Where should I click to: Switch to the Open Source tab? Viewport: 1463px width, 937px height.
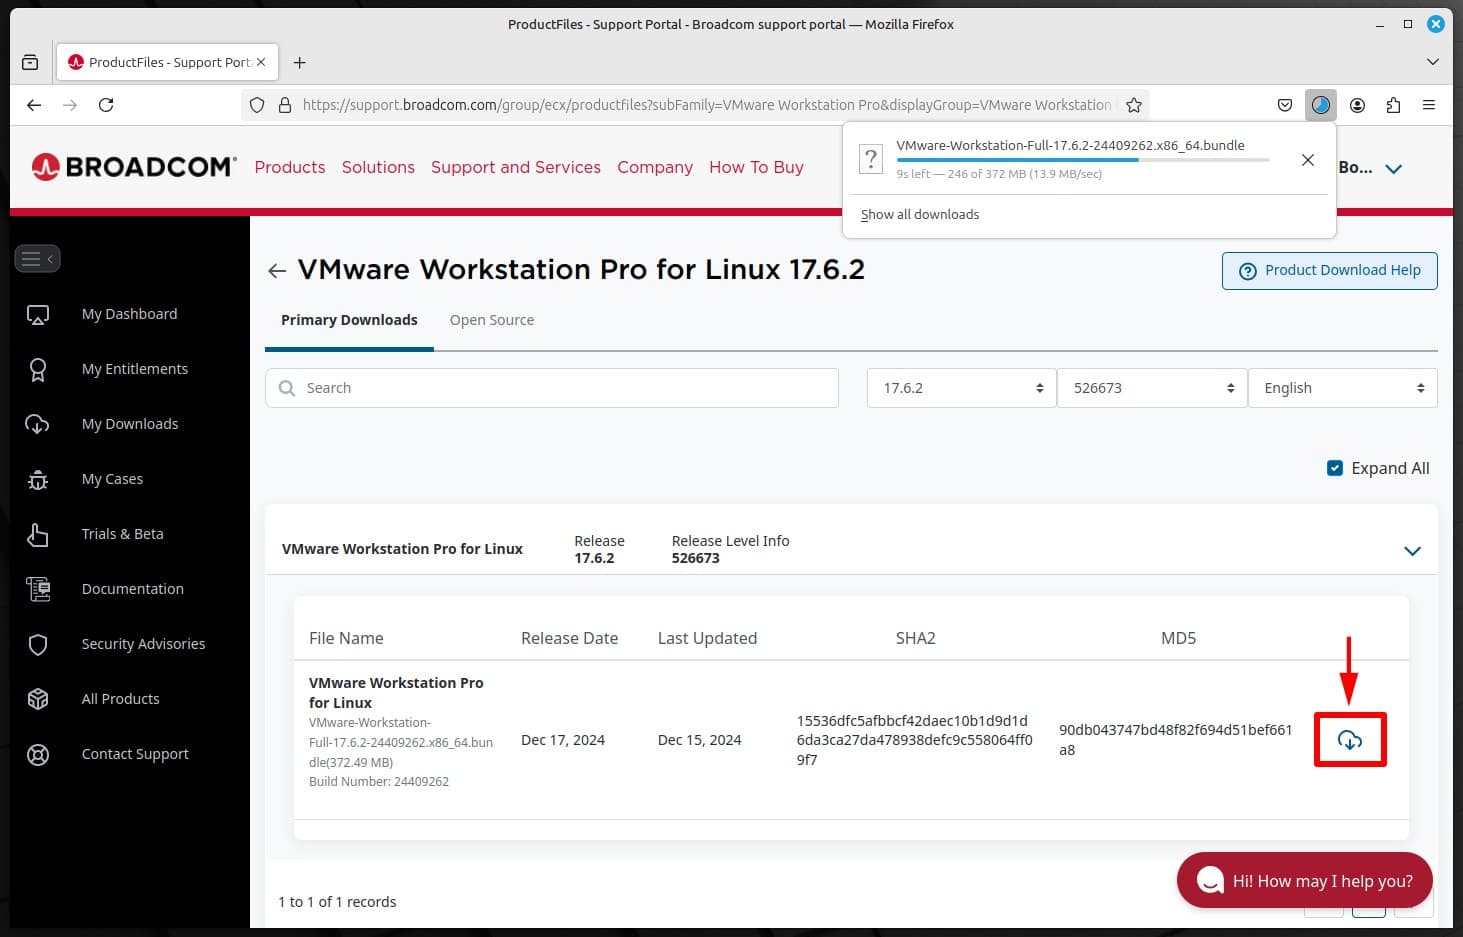coord(491,319)
